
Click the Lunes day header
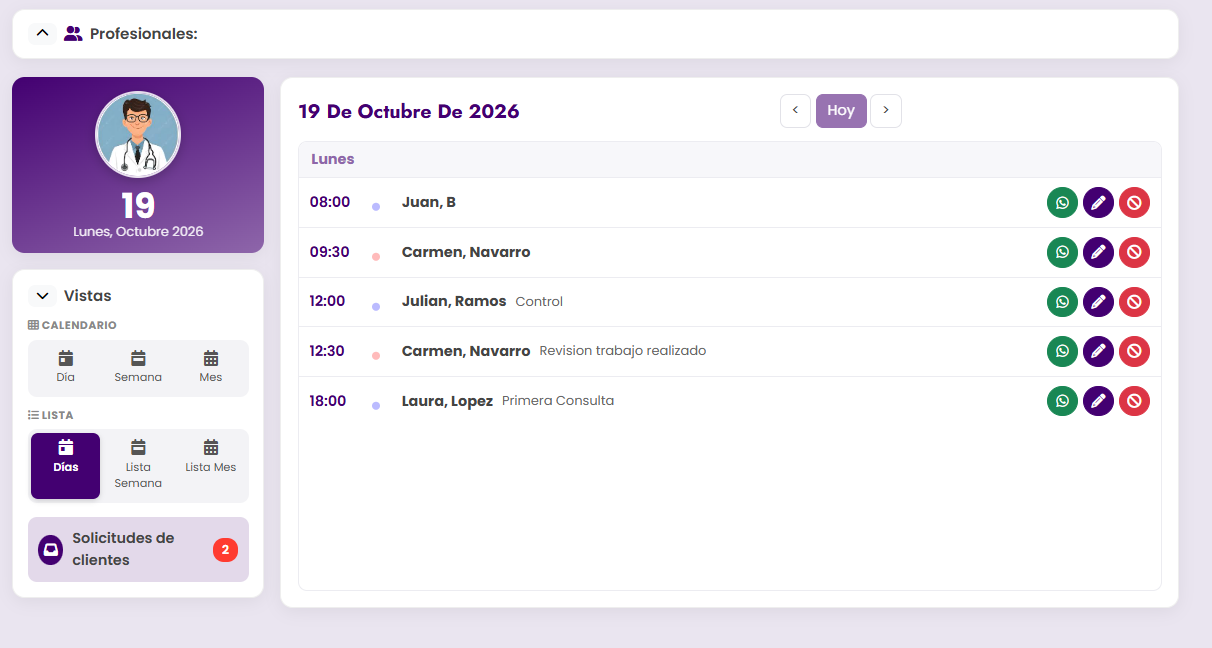click(x=333, y=159)
